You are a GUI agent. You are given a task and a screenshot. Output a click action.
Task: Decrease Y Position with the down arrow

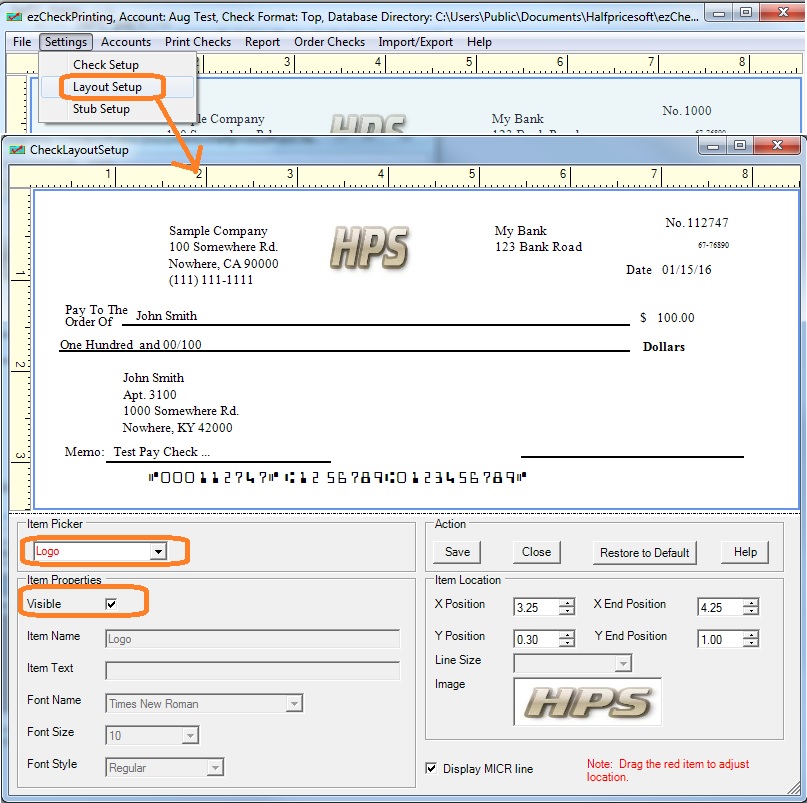(567, 643)
